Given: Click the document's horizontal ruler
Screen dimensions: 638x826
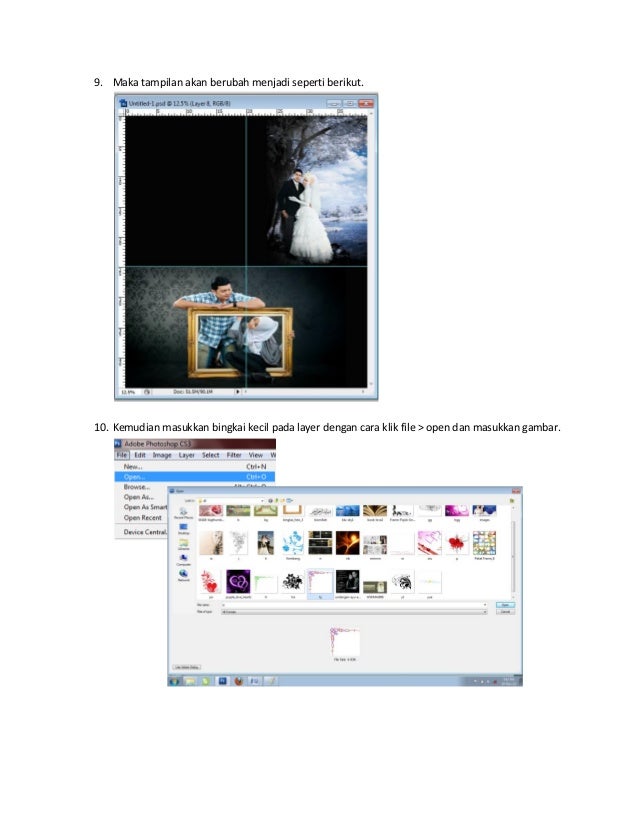Looking at the screenshot, I should pos(246,112).
